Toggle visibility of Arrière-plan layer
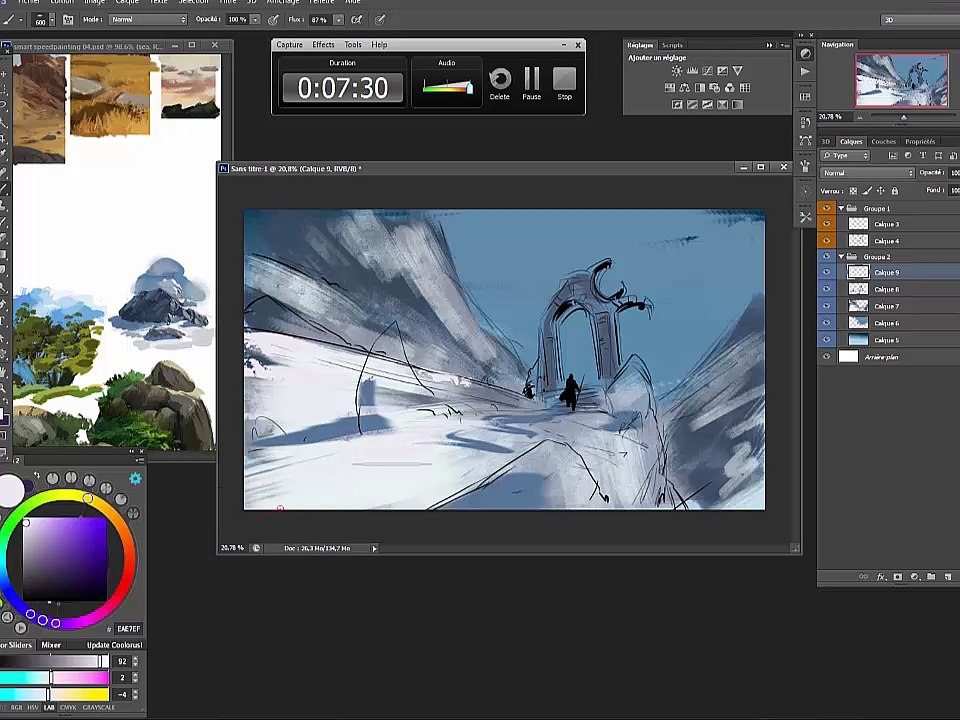The width and height of the screenshot is (960, 720). coord(827,356)
